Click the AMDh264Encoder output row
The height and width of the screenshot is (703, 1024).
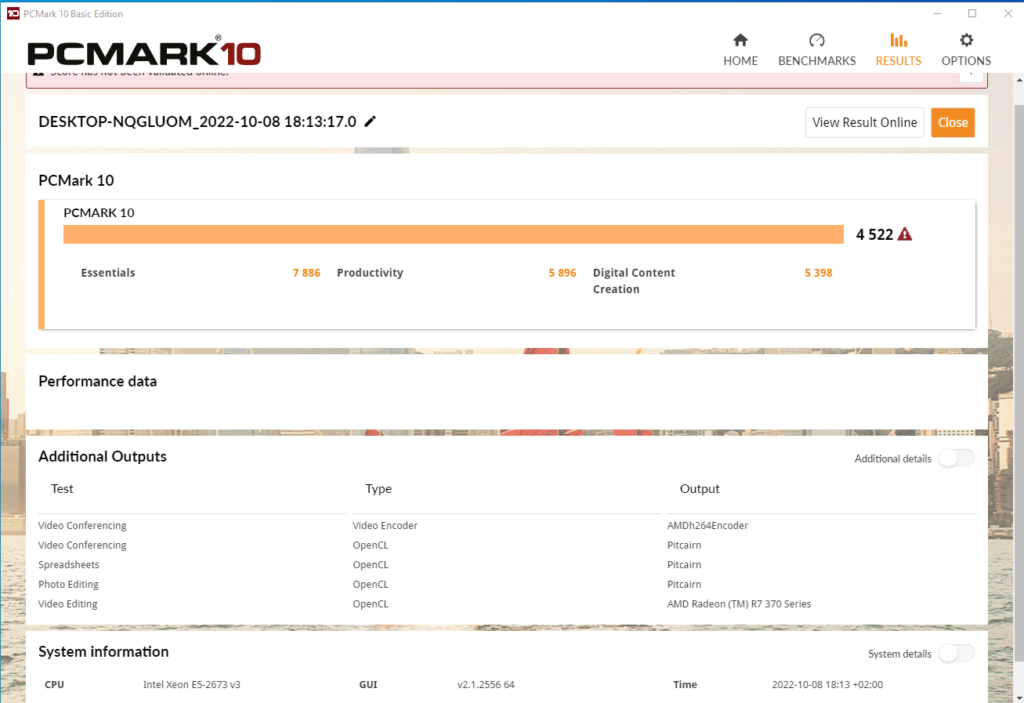pyautogui.click(x=707, y=526)
